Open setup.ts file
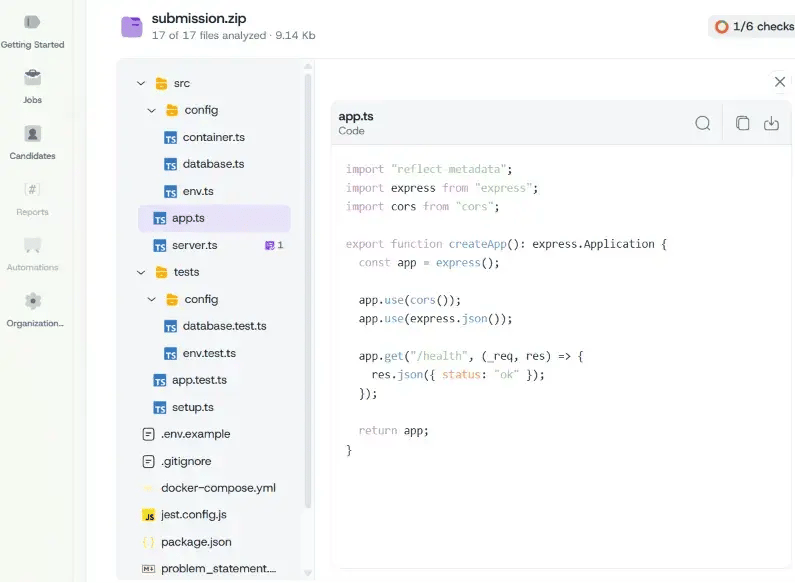795x583 pixels. tap(193, 408)
